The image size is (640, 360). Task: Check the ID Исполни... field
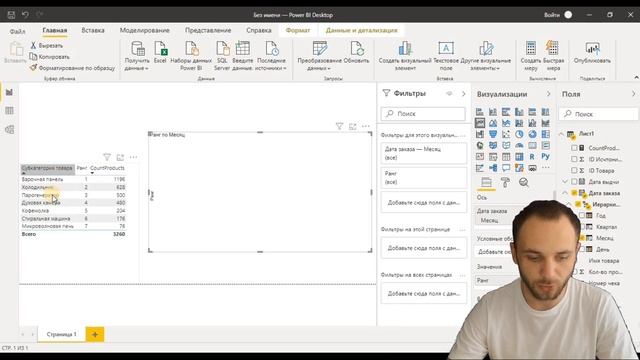574,159
